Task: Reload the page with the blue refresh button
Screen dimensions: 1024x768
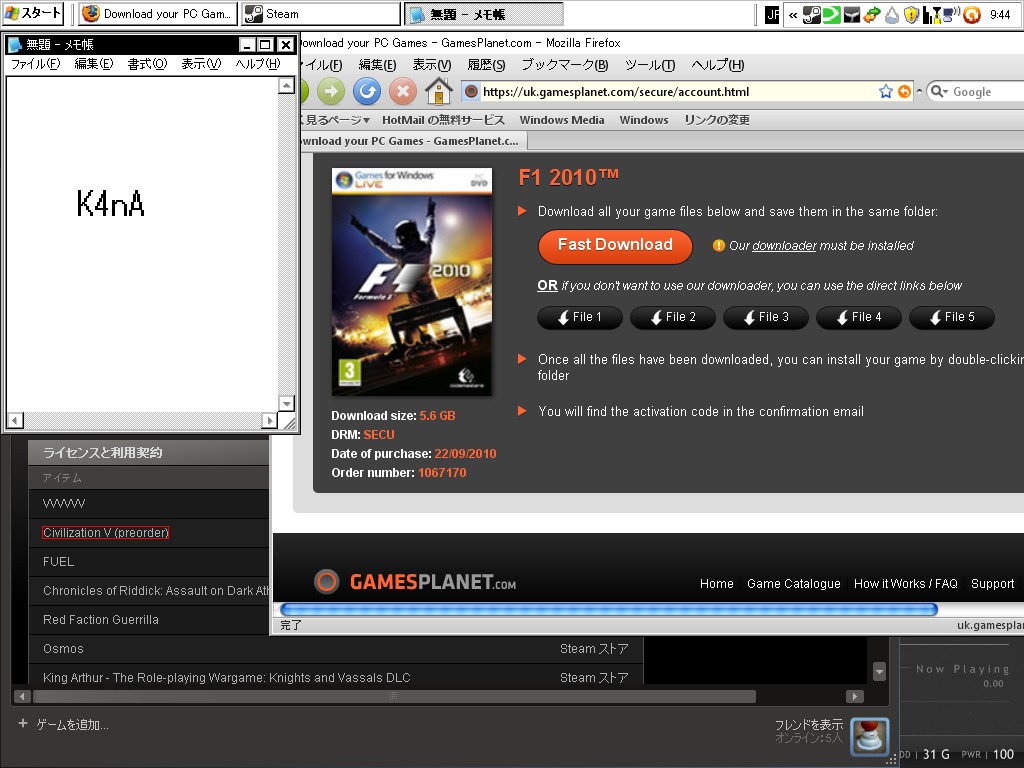Action: click(x=367, y=91)
